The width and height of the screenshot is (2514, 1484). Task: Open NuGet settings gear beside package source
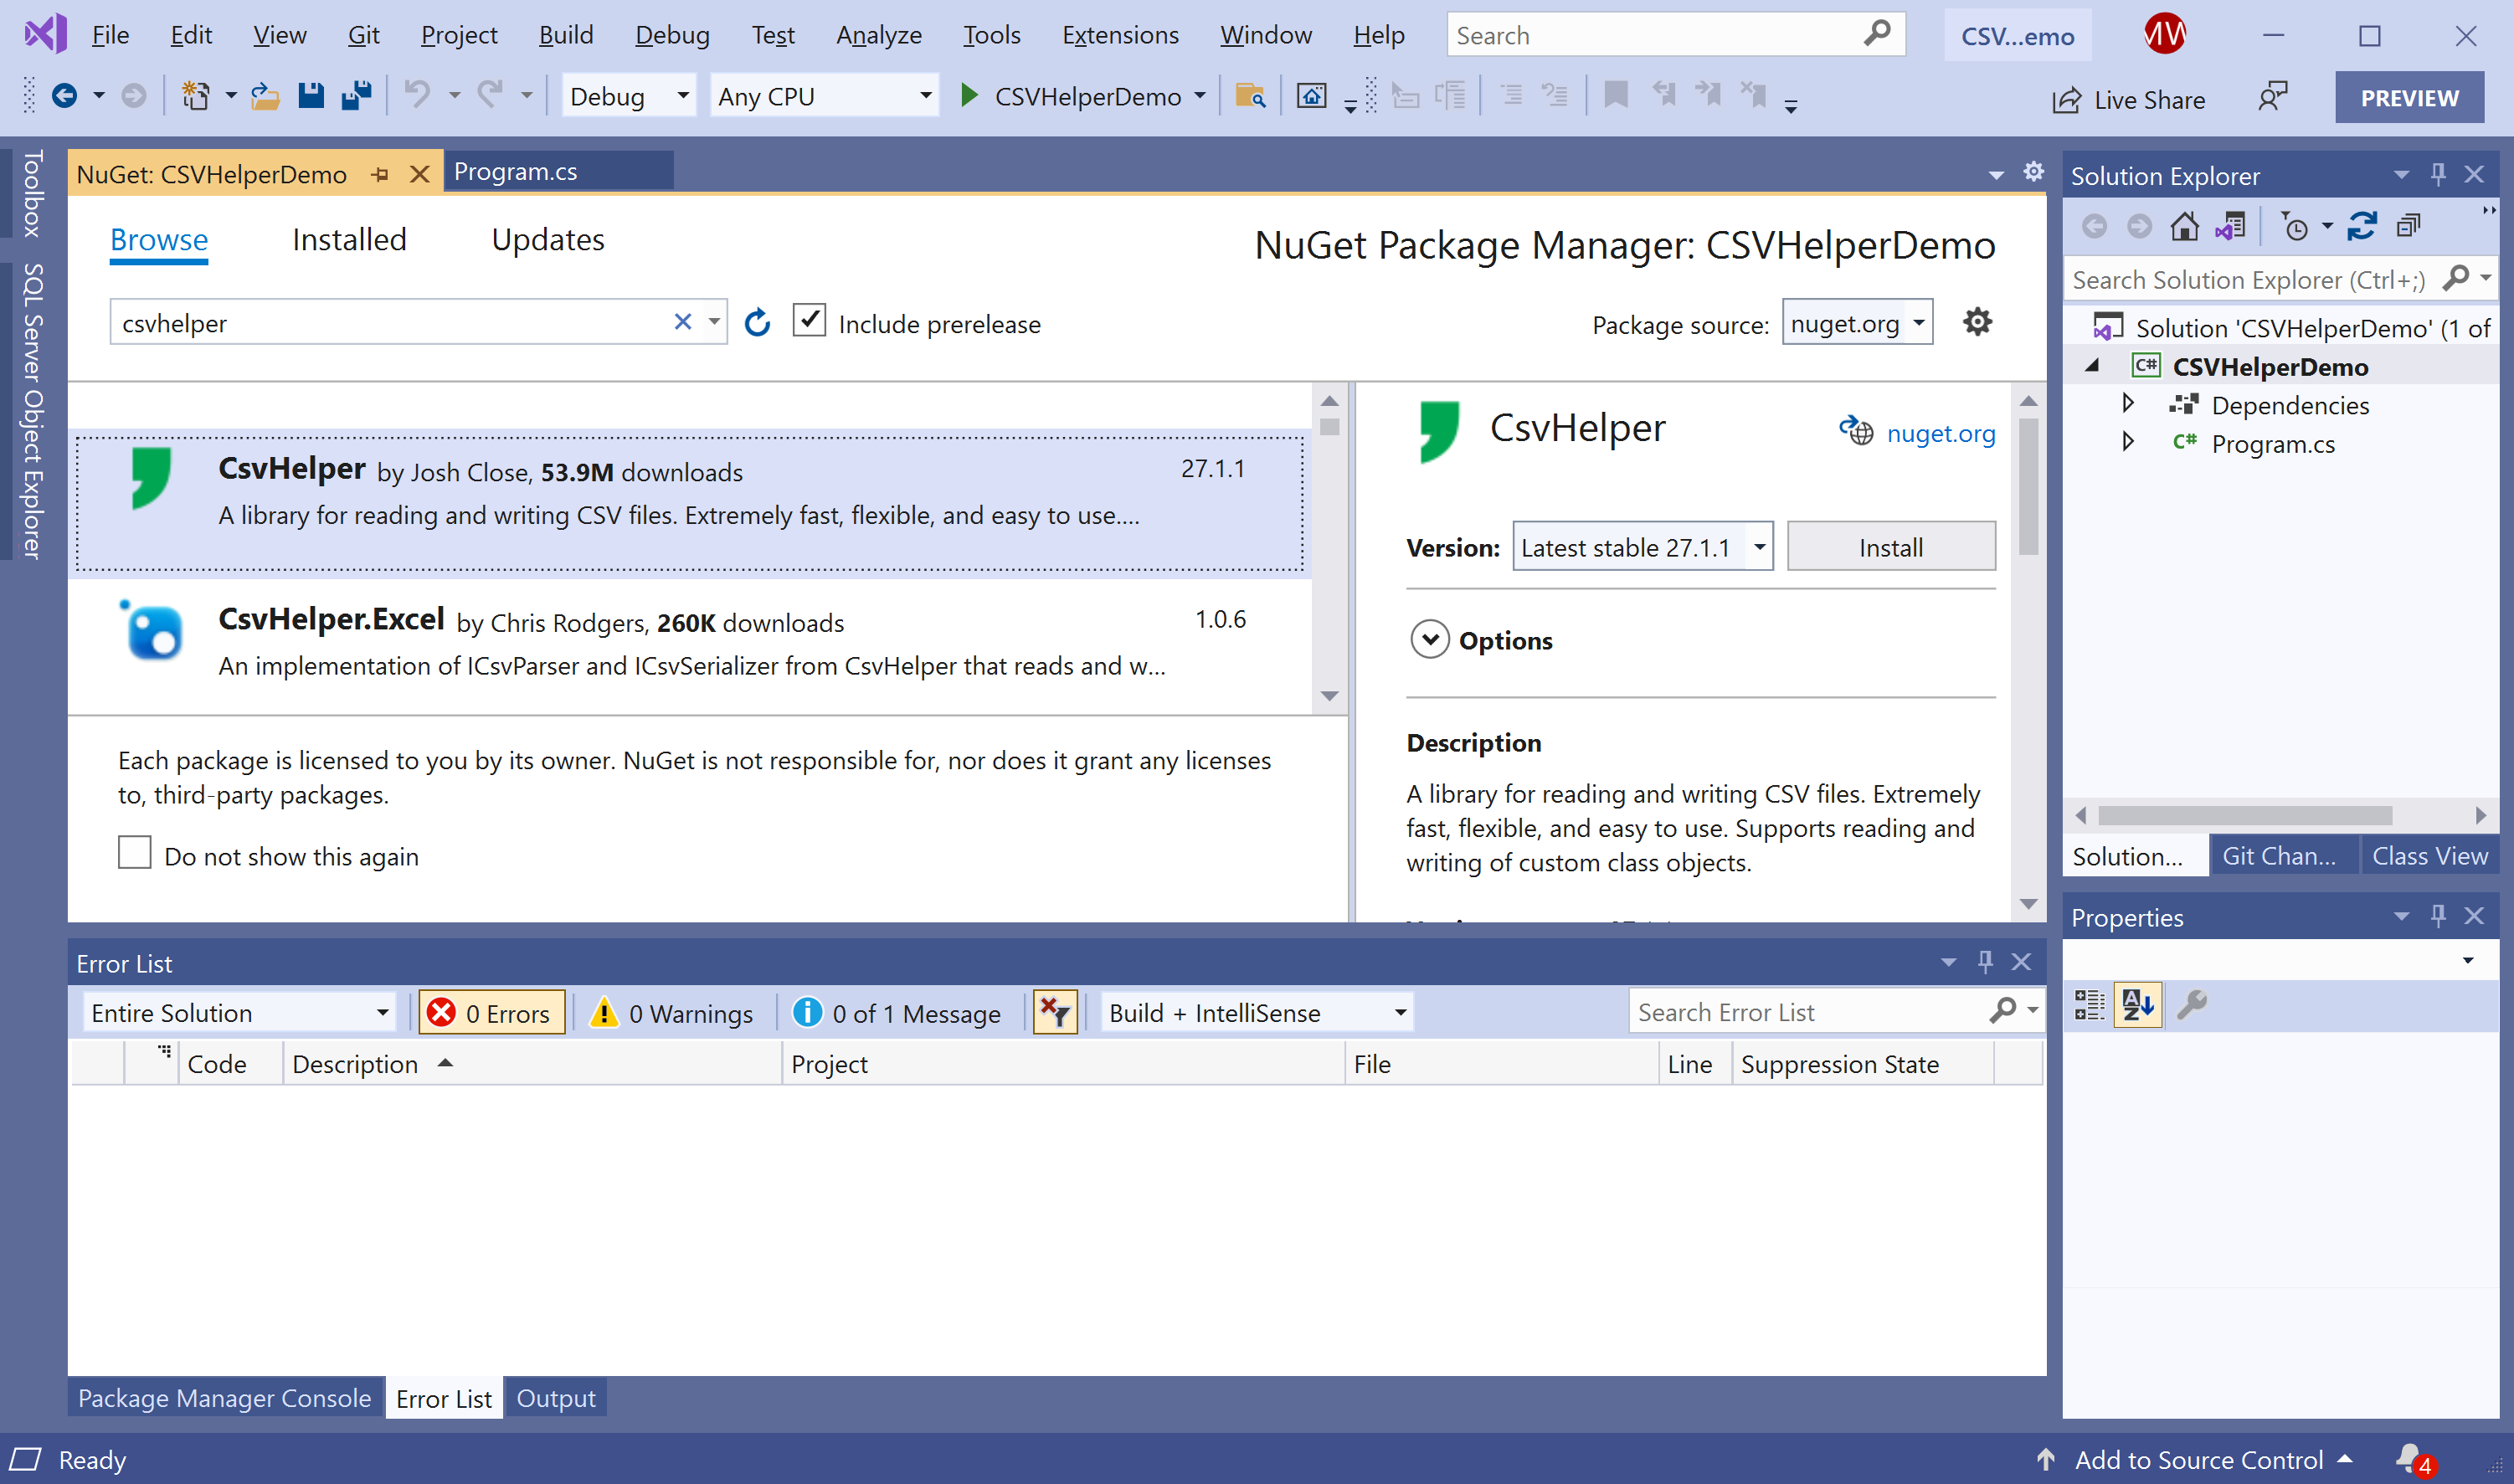pos(1977,322)
